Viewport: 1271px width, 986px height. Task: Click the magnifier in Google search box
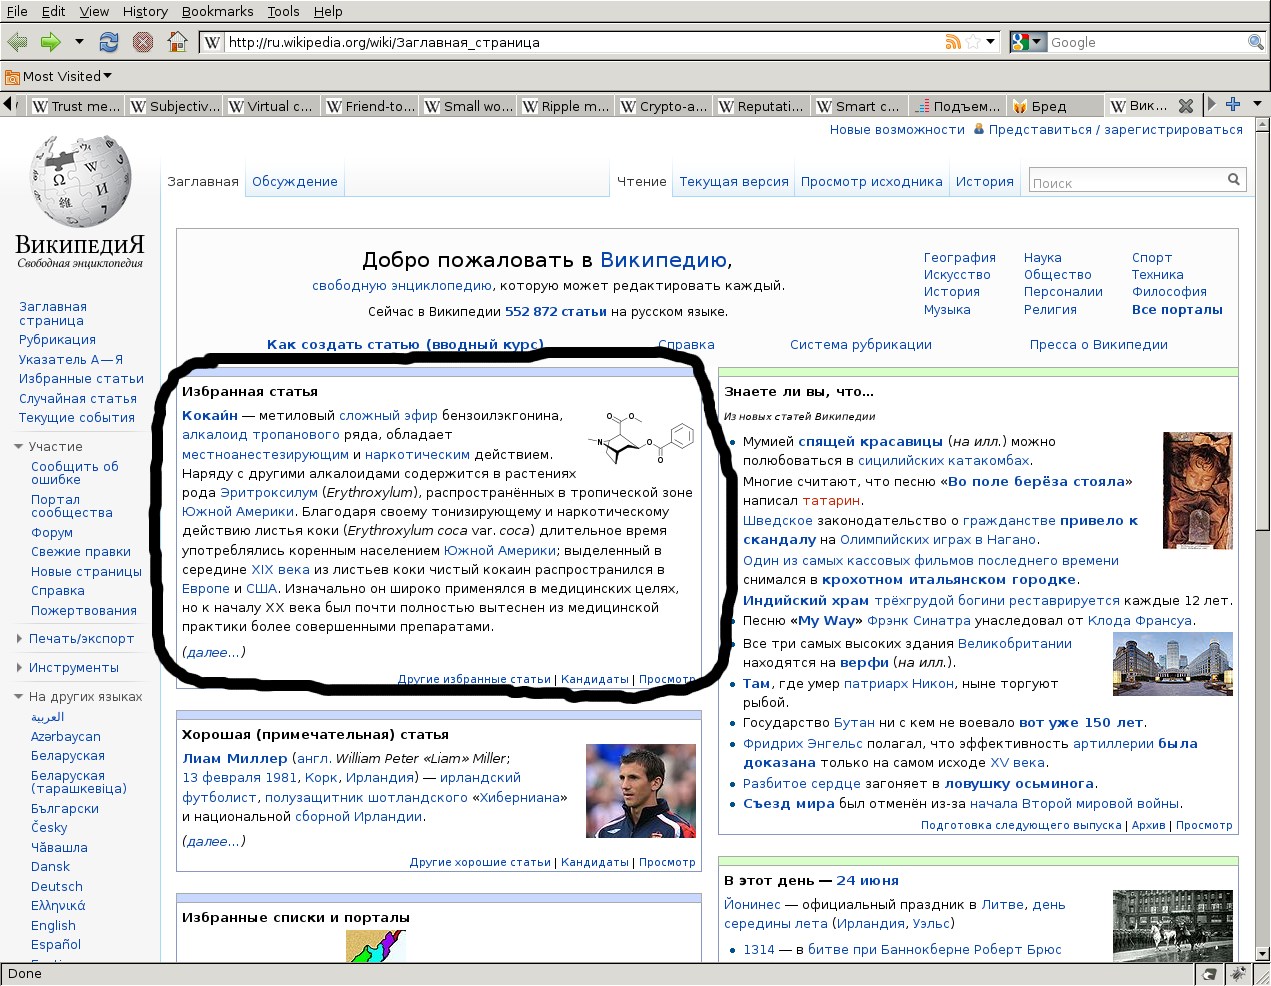1255,42
